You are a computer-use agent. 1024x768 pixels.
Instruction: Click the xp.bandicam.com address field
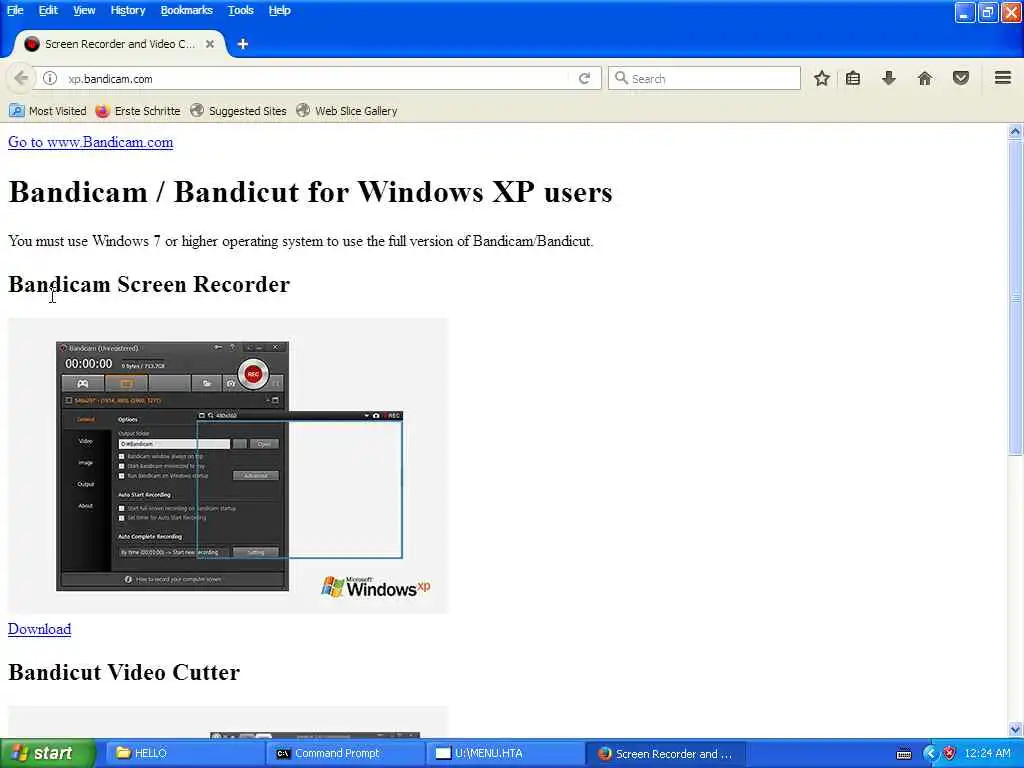(317, 78)
